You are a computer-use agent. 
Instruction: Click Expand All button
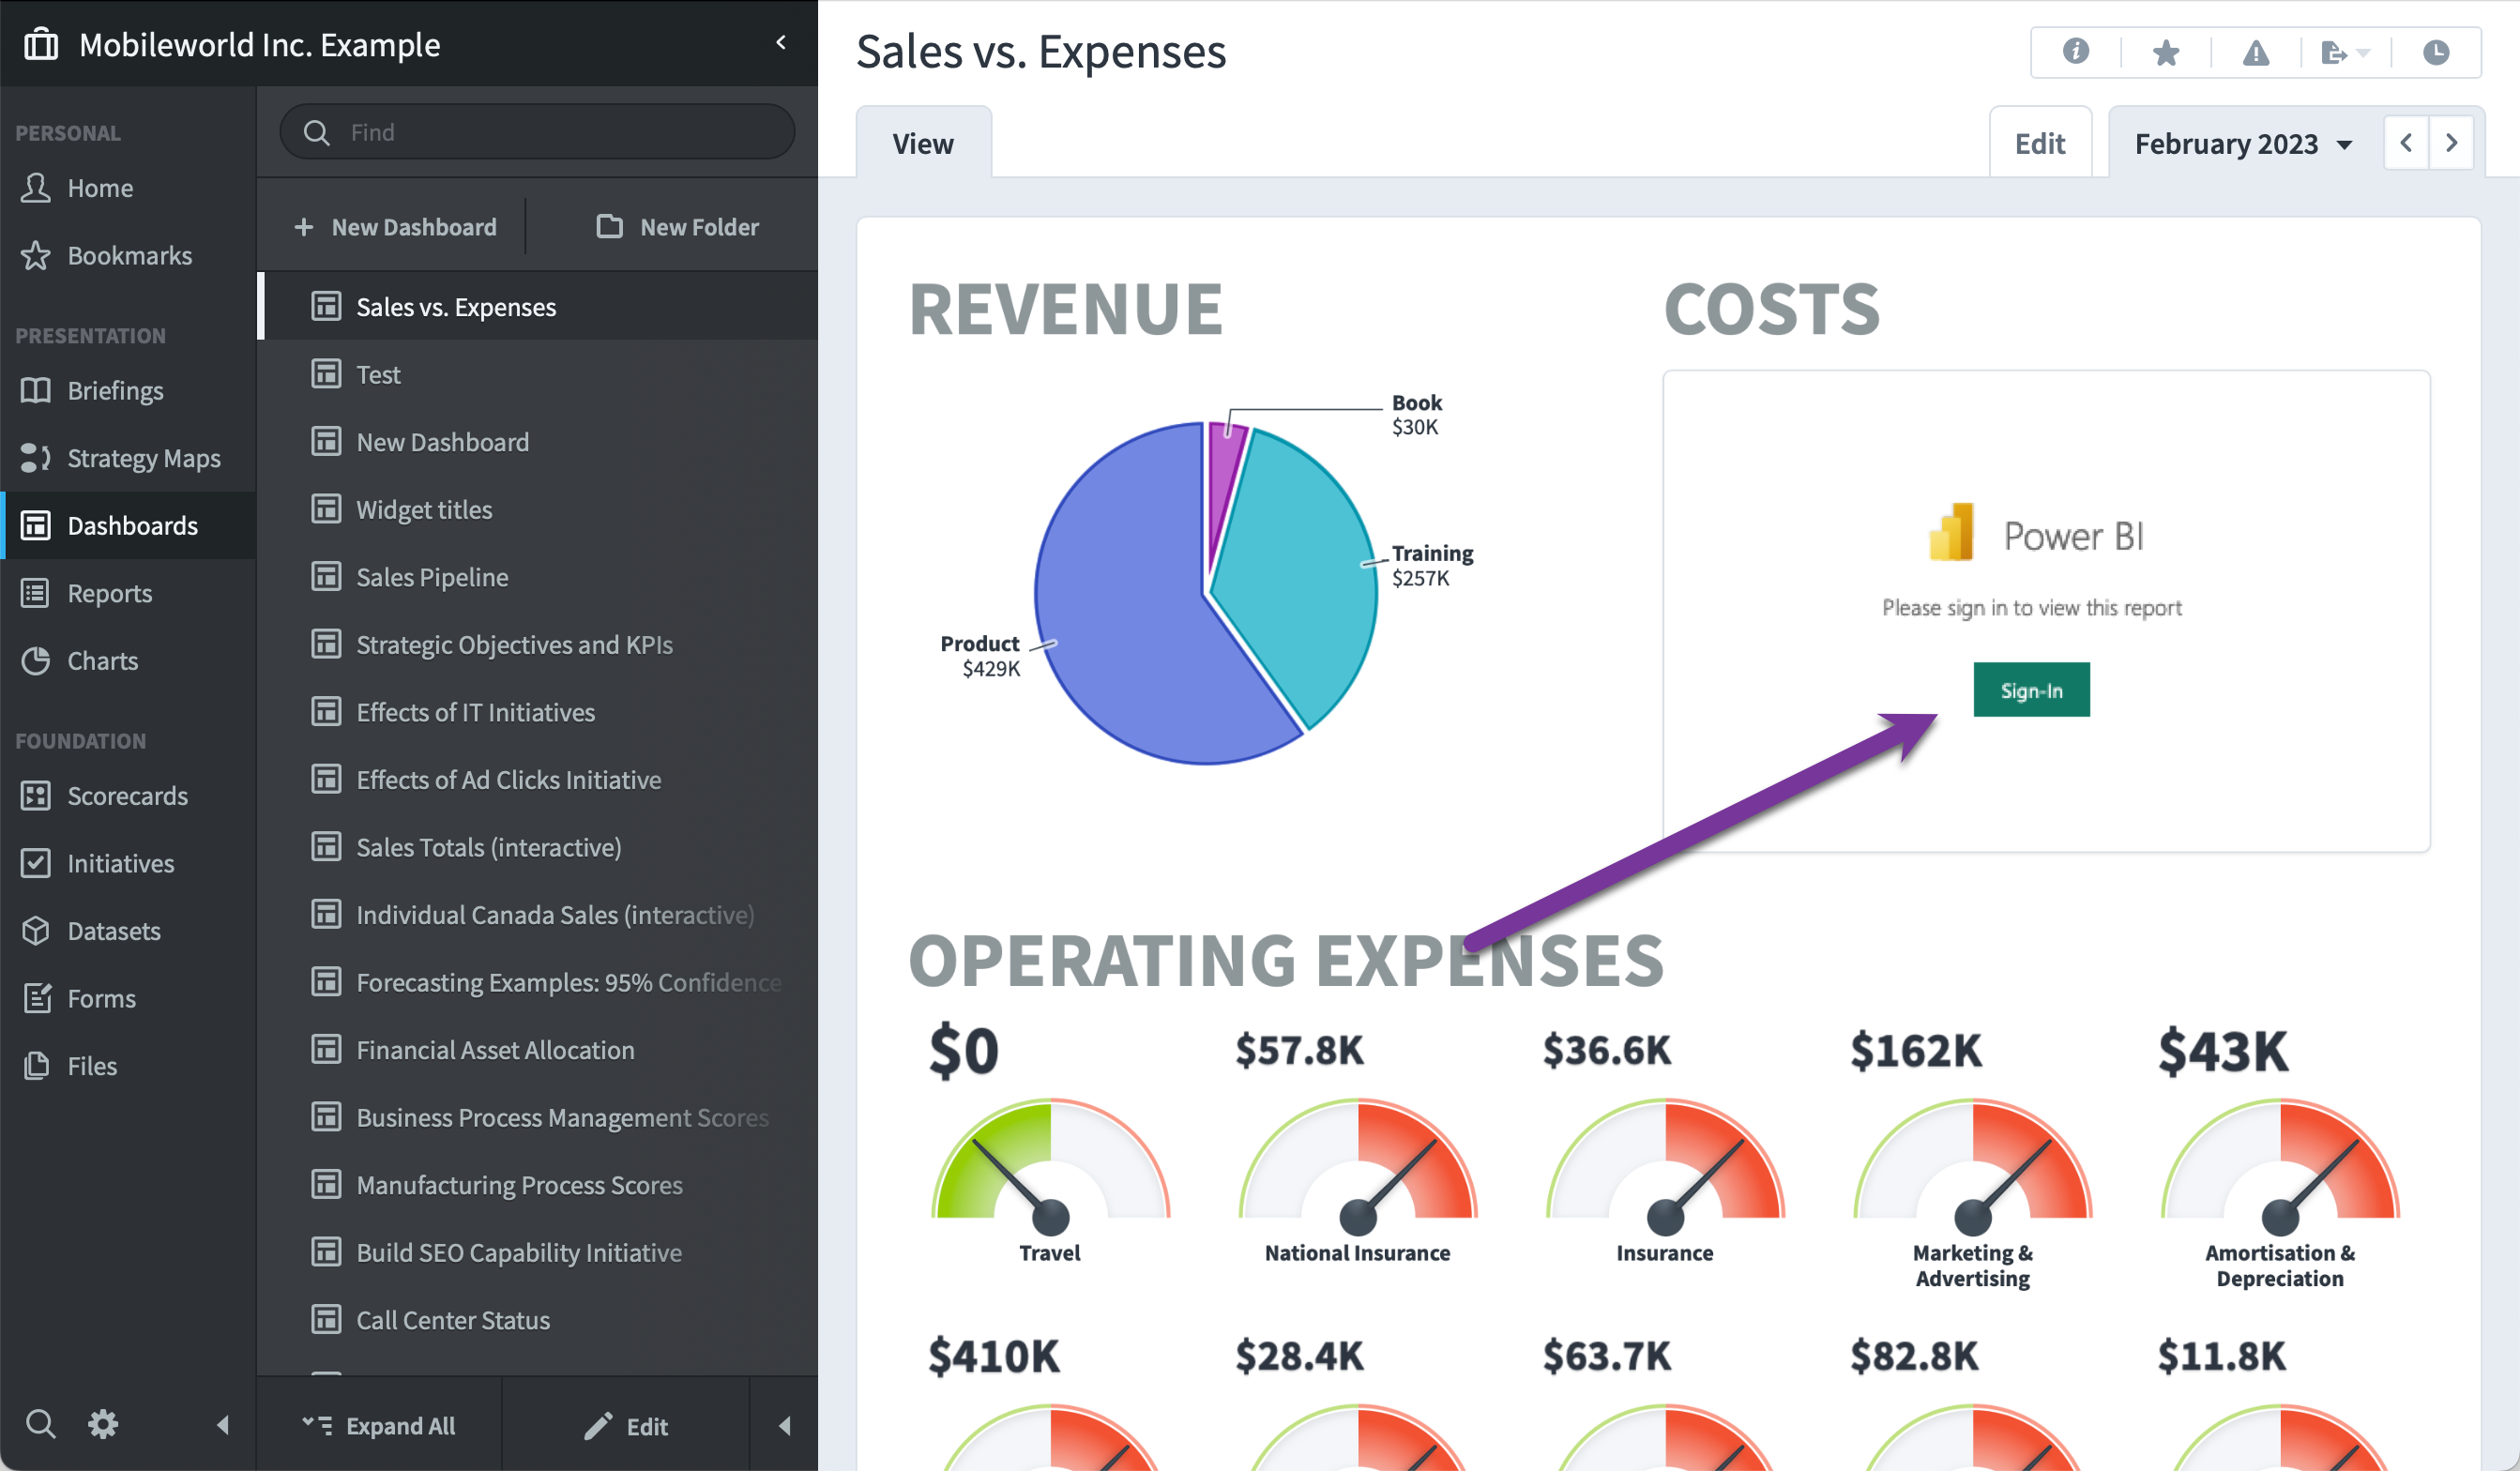pos(379,1425)
